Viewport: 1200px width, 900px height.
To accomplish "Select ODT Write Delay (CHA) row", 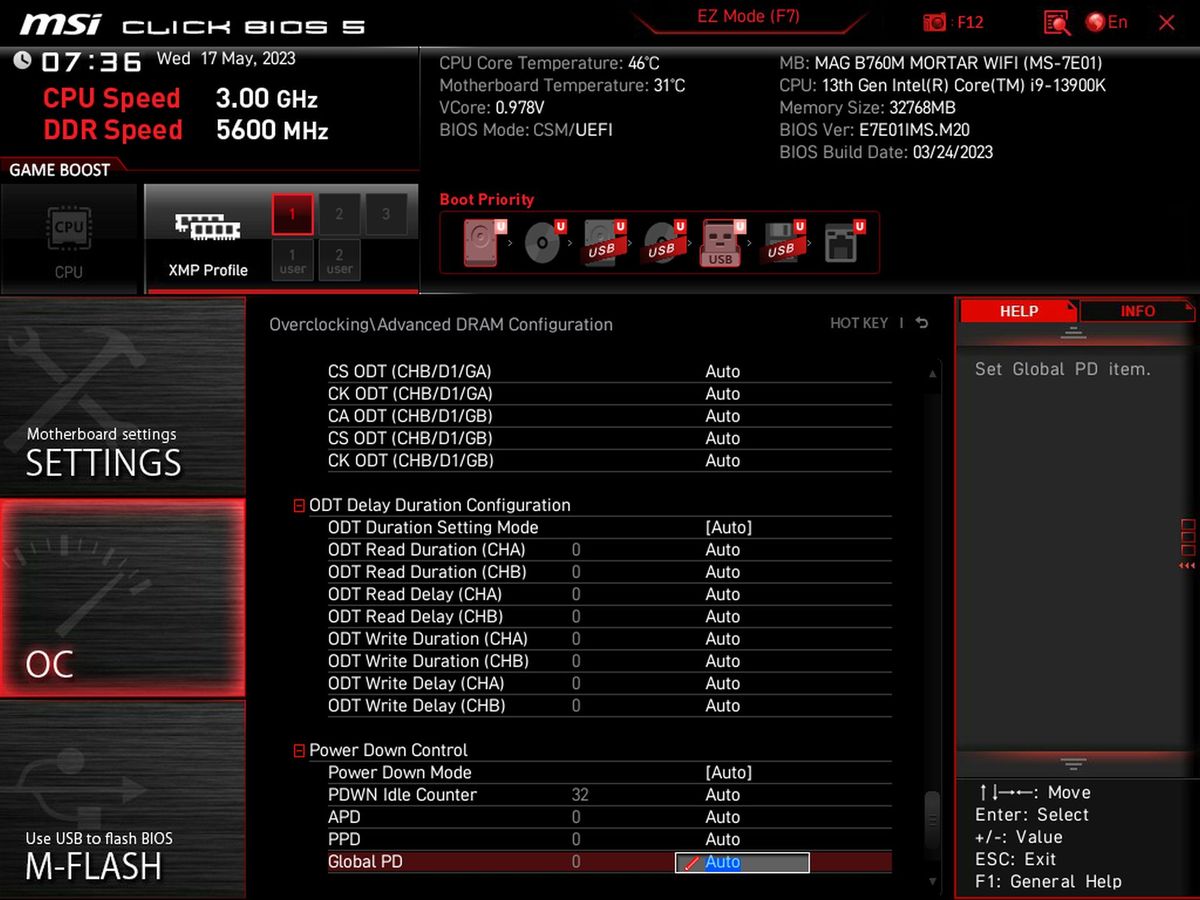I will click(x=609, y=684).
